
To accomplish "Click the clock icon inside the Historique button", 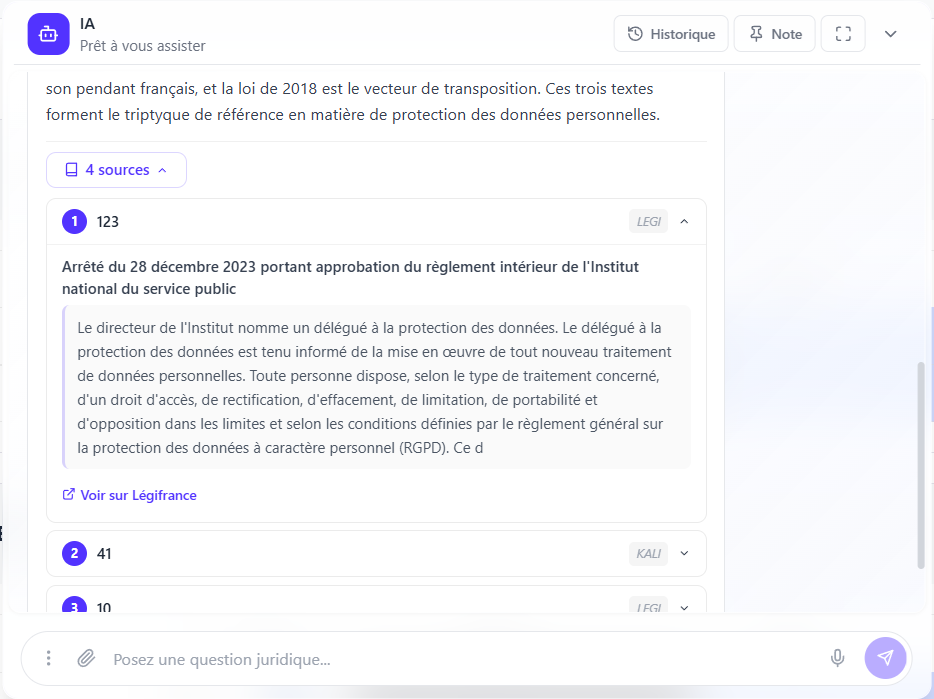I will pos(634,33).
